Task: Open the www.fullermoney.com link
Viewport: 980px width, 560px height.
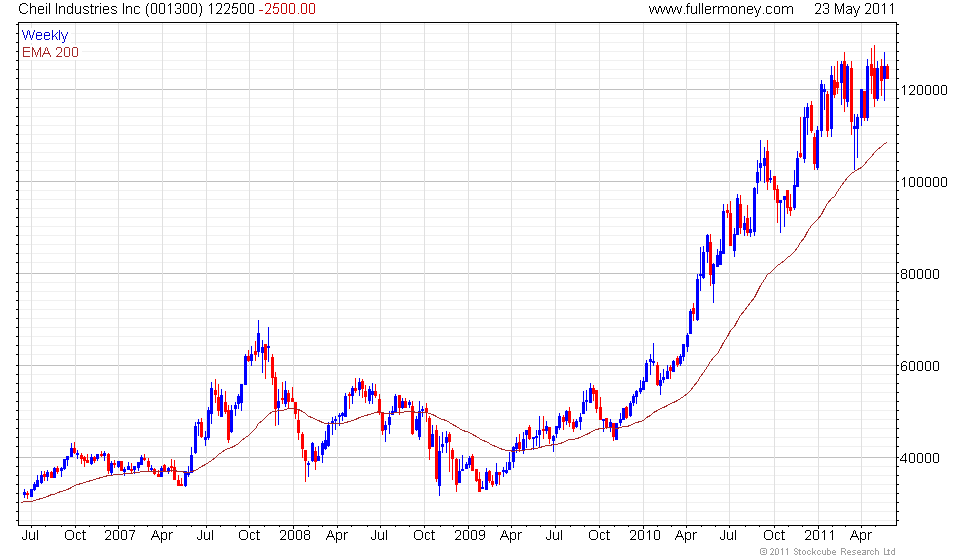Action: click(721, 9)
